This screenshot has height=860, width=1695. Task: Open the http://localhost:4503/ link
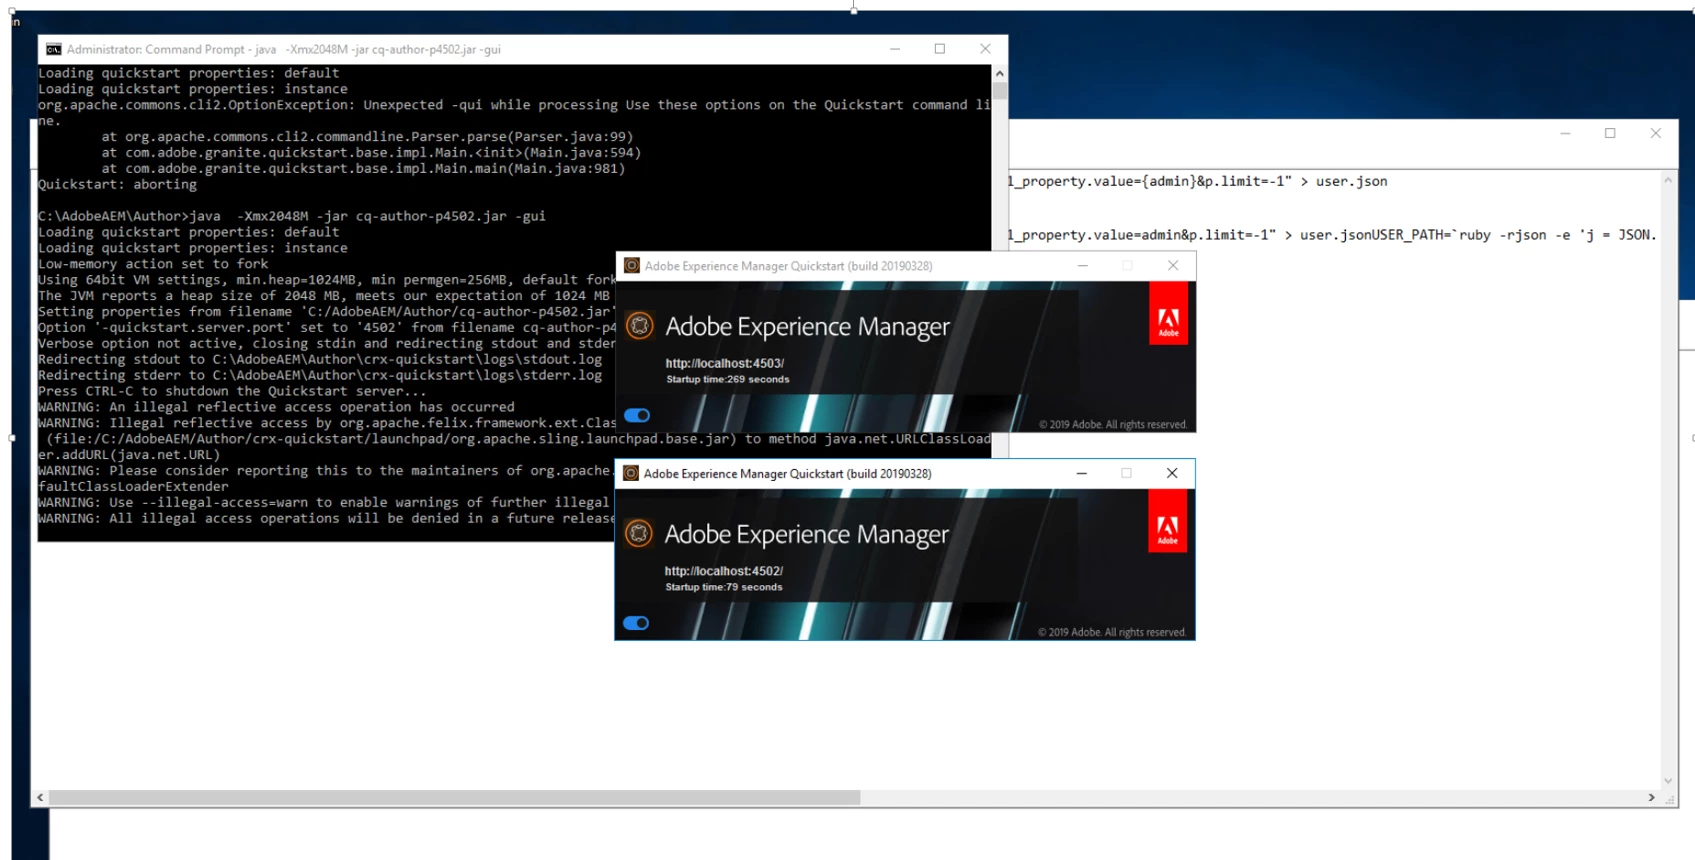pyautogui.click(x=725, y=363)
